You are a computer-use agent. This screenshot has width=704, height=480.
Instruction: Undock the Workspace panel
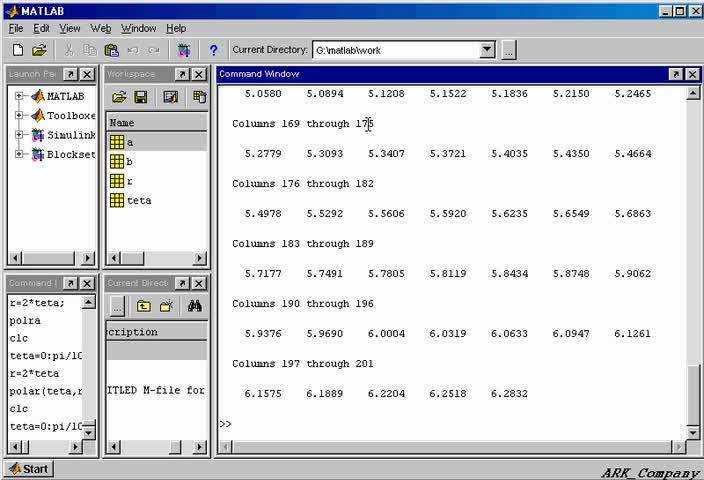(182, 74)
